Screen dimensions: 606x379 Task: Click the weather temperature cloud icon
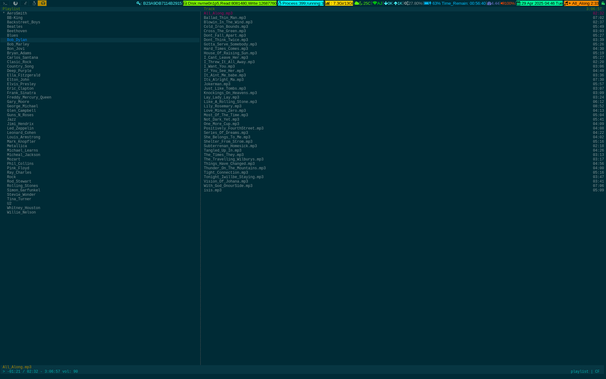tap(357, 3)
